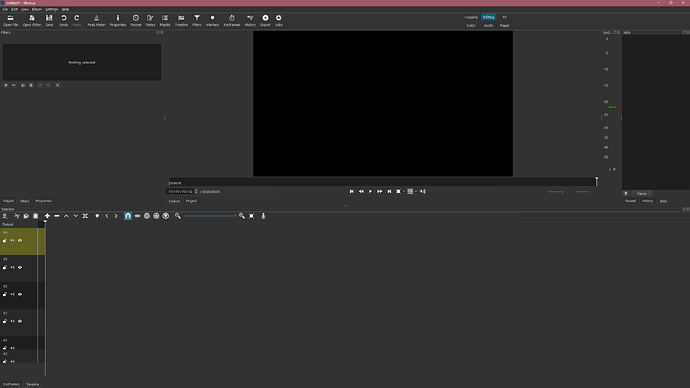Split at playhead in timeline toolbar
The image size is (690, 388).
click(x=85, y=216)
